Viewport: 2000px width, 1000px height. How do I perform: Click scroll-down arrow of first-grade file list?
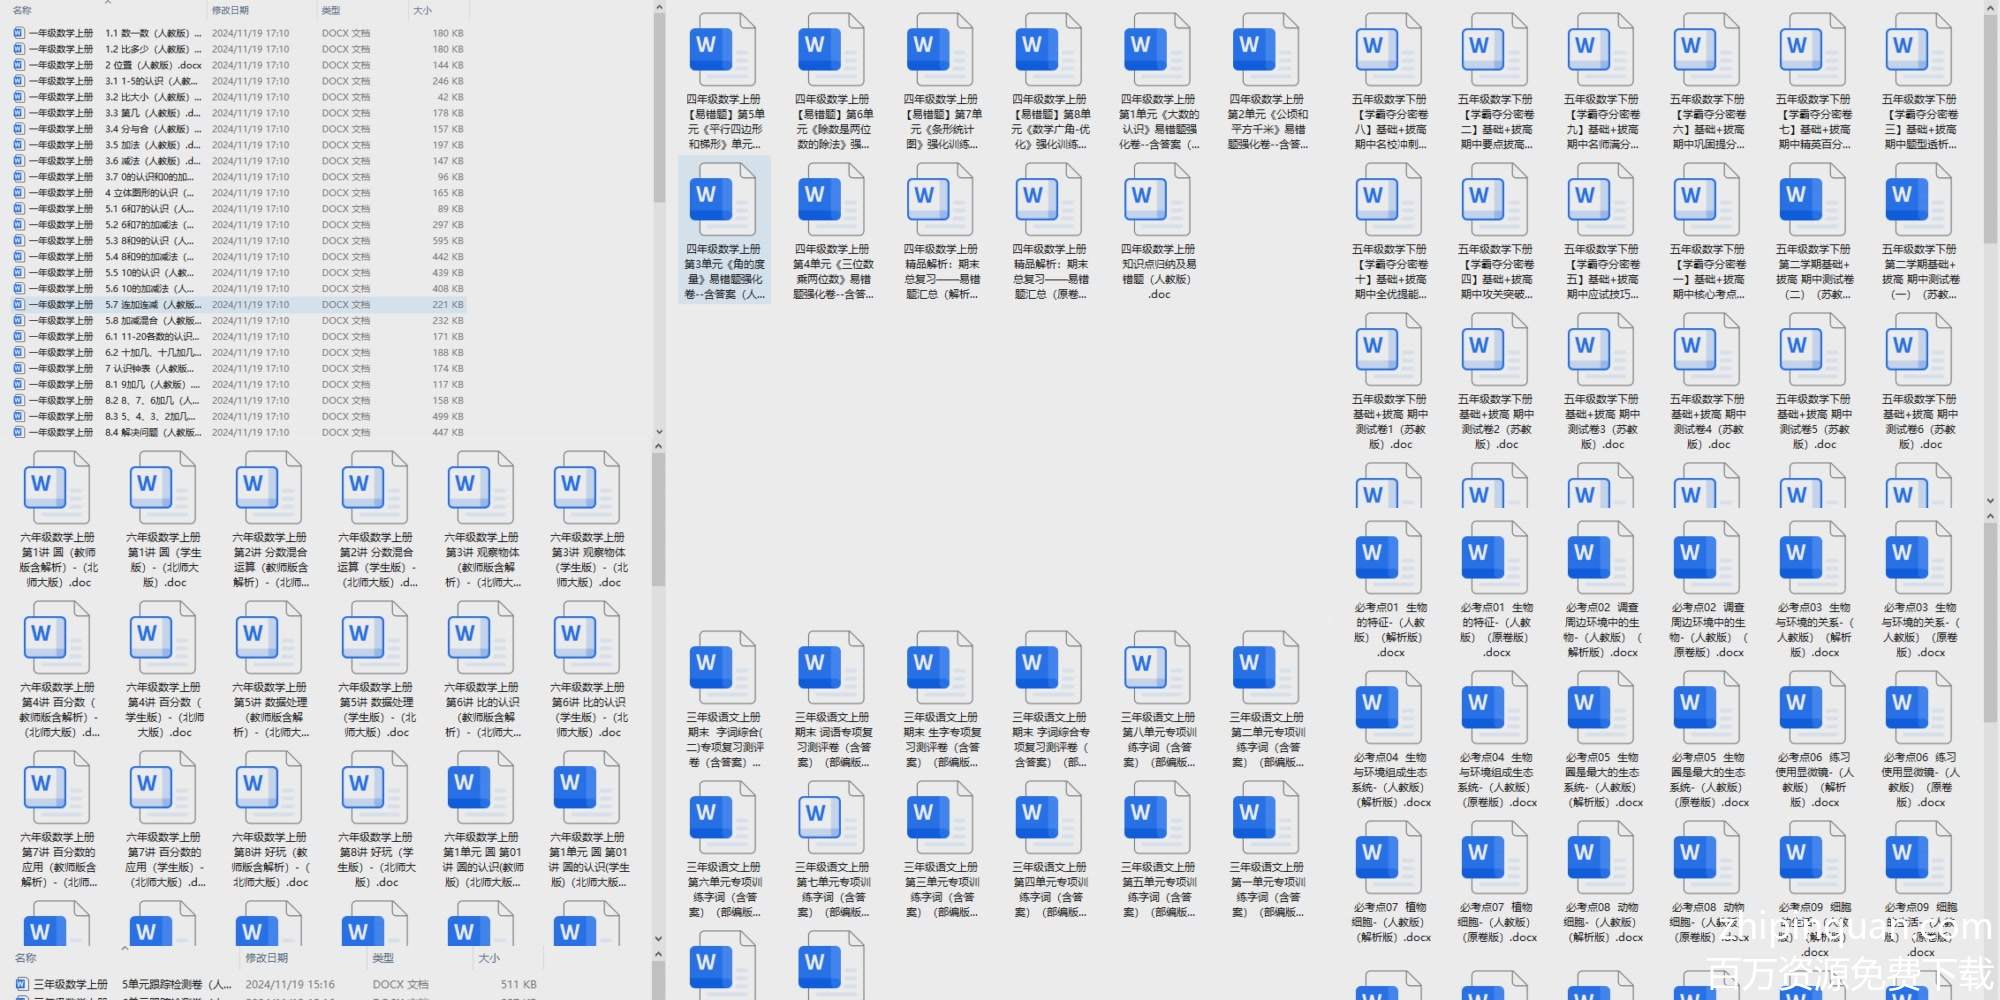[x=659, y=432]
